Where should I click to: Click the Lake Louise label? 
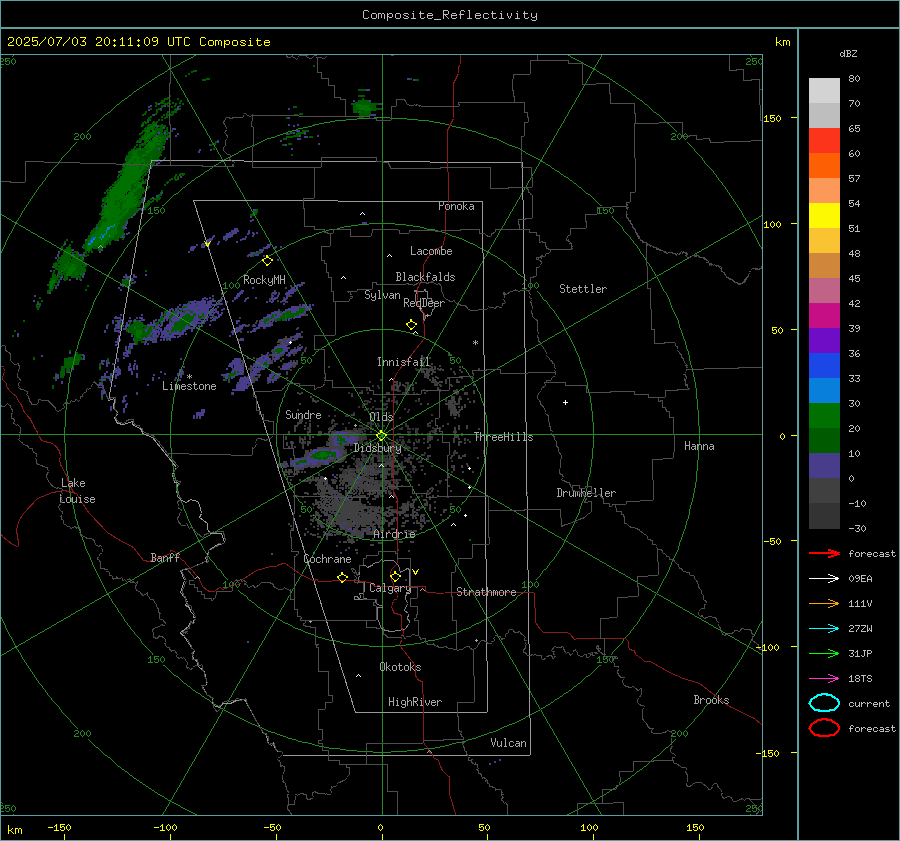77,491
